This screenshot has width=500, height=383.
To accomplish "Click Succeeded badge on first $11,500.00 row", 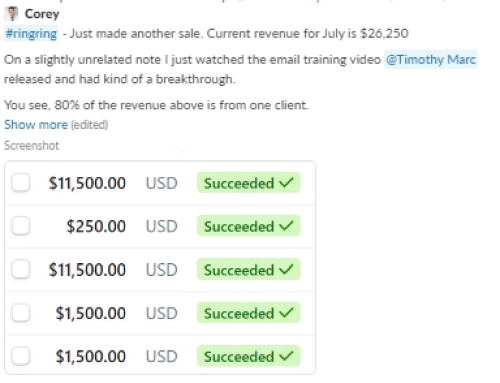I will coord(249,183).
